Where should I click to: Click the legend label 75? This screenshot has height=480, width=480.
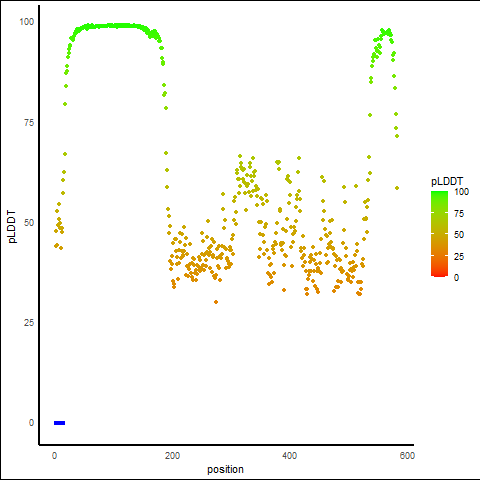click(459, 214)
